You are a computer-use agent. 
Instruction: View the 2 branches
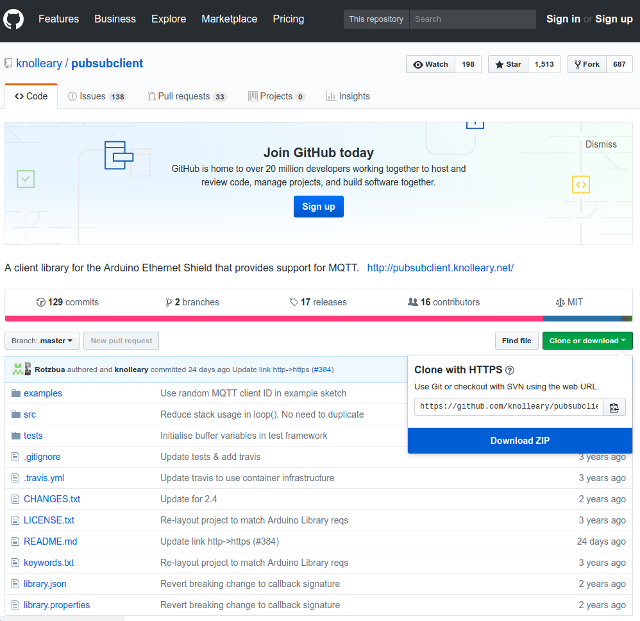[192, 302]
